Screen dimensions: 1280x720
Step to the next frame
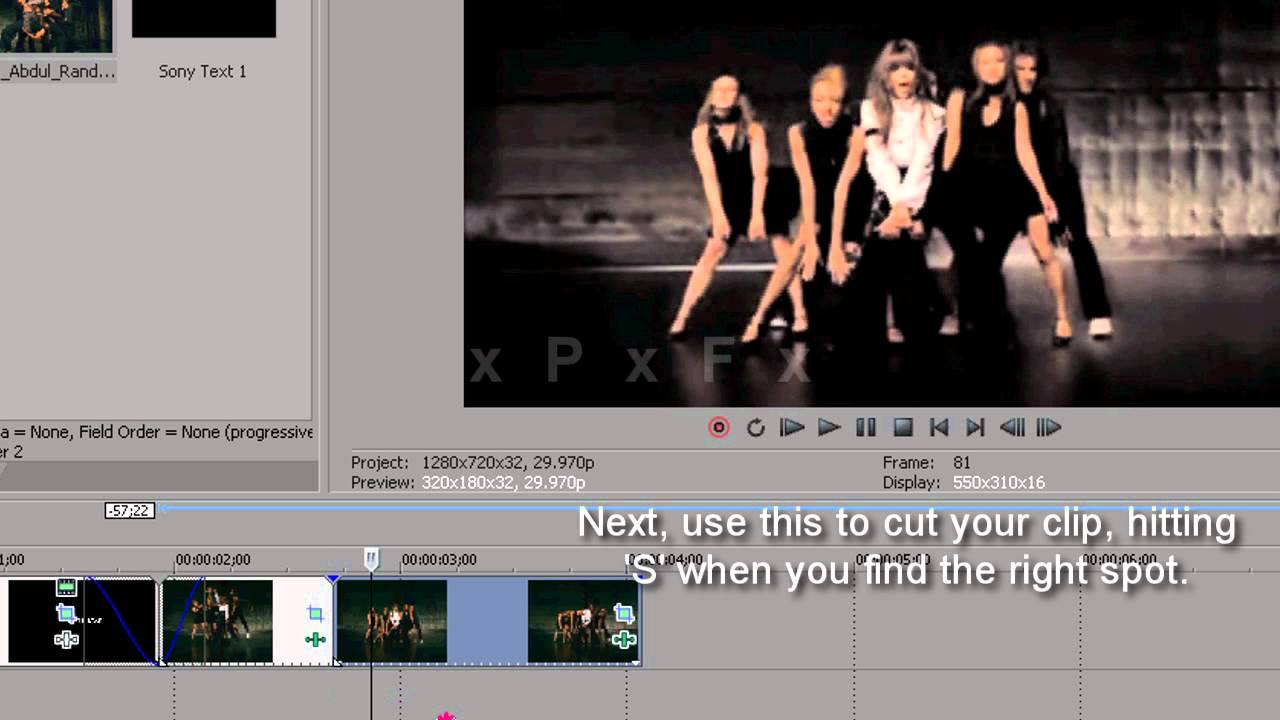click(1048, 428)
